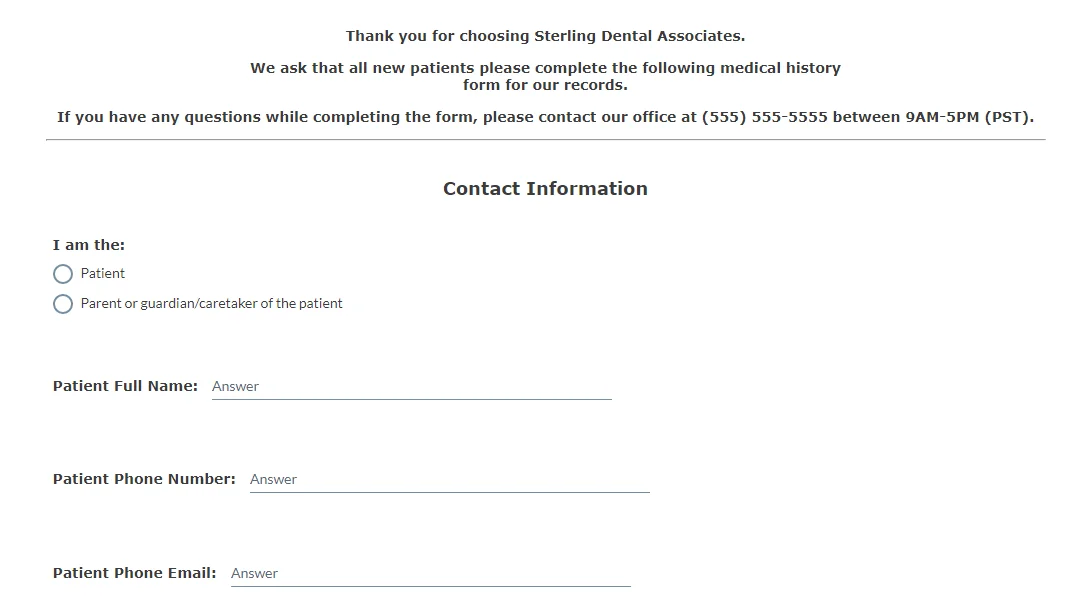The height and width of the screenshot is (608, 1089).
Task: Click the Patient Full Name label
Action: 124,386
